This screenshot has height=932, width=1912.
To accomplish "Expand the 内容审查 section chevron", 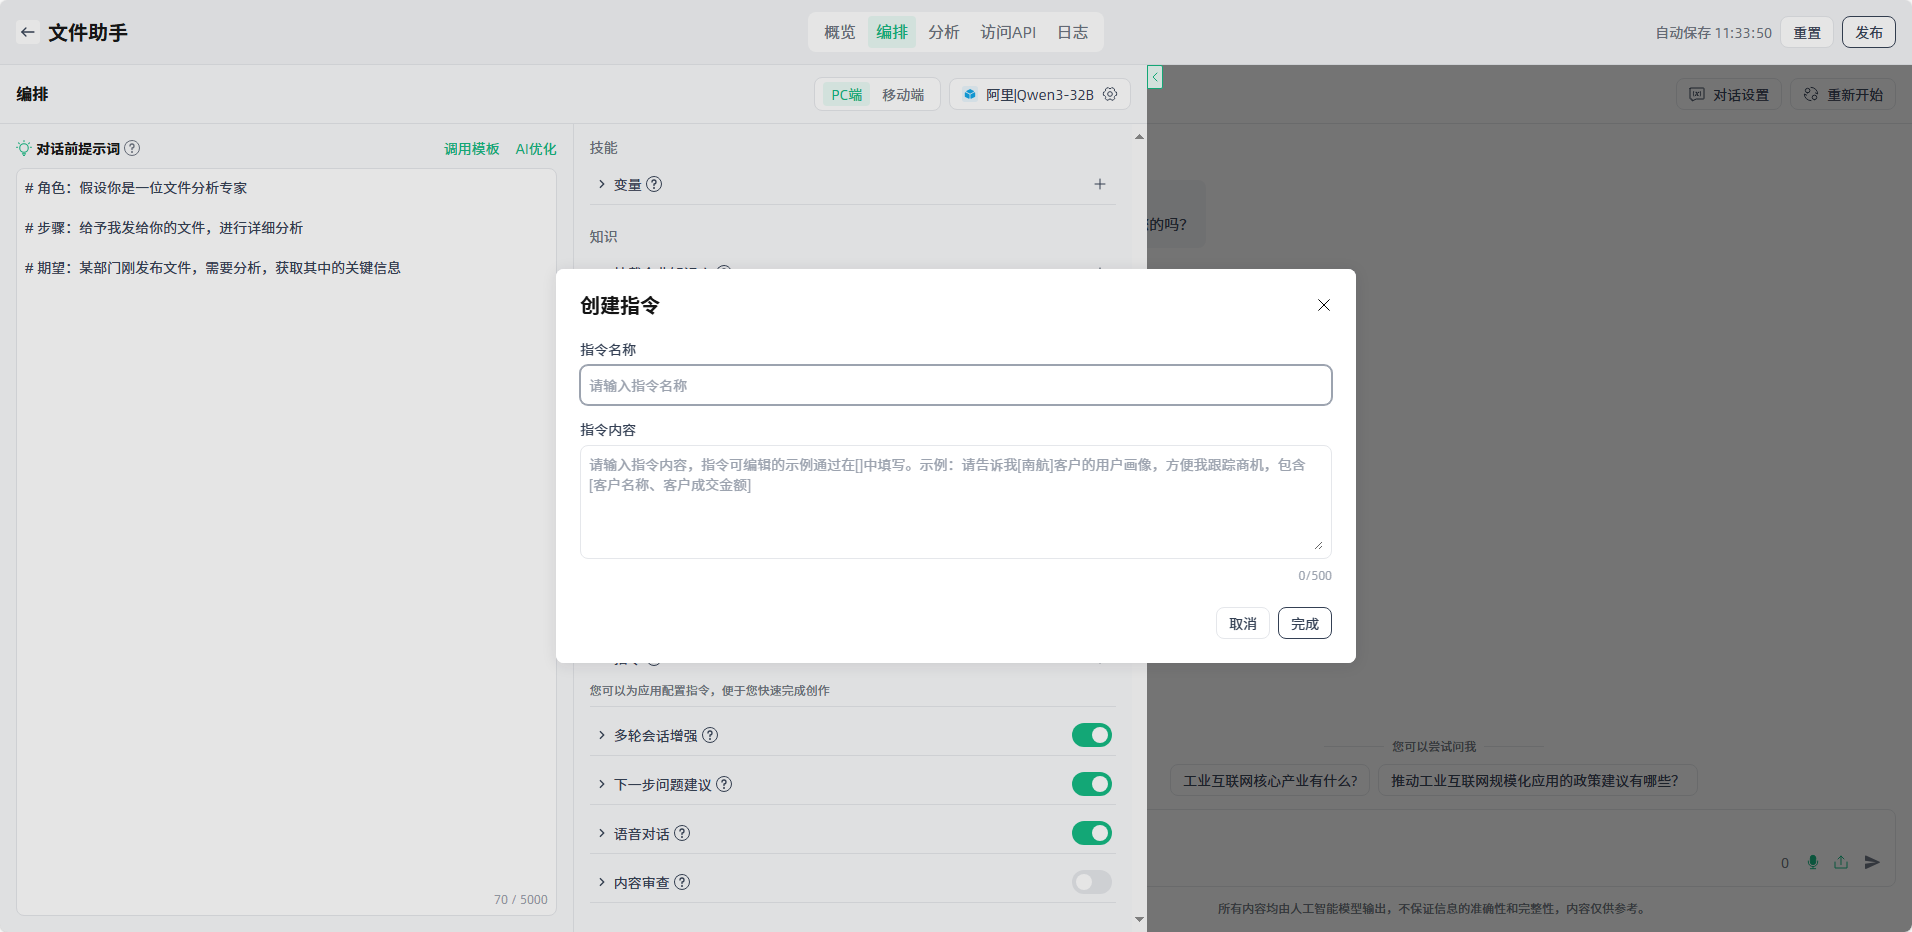I will pyautogui.click(x=602, y=882).
